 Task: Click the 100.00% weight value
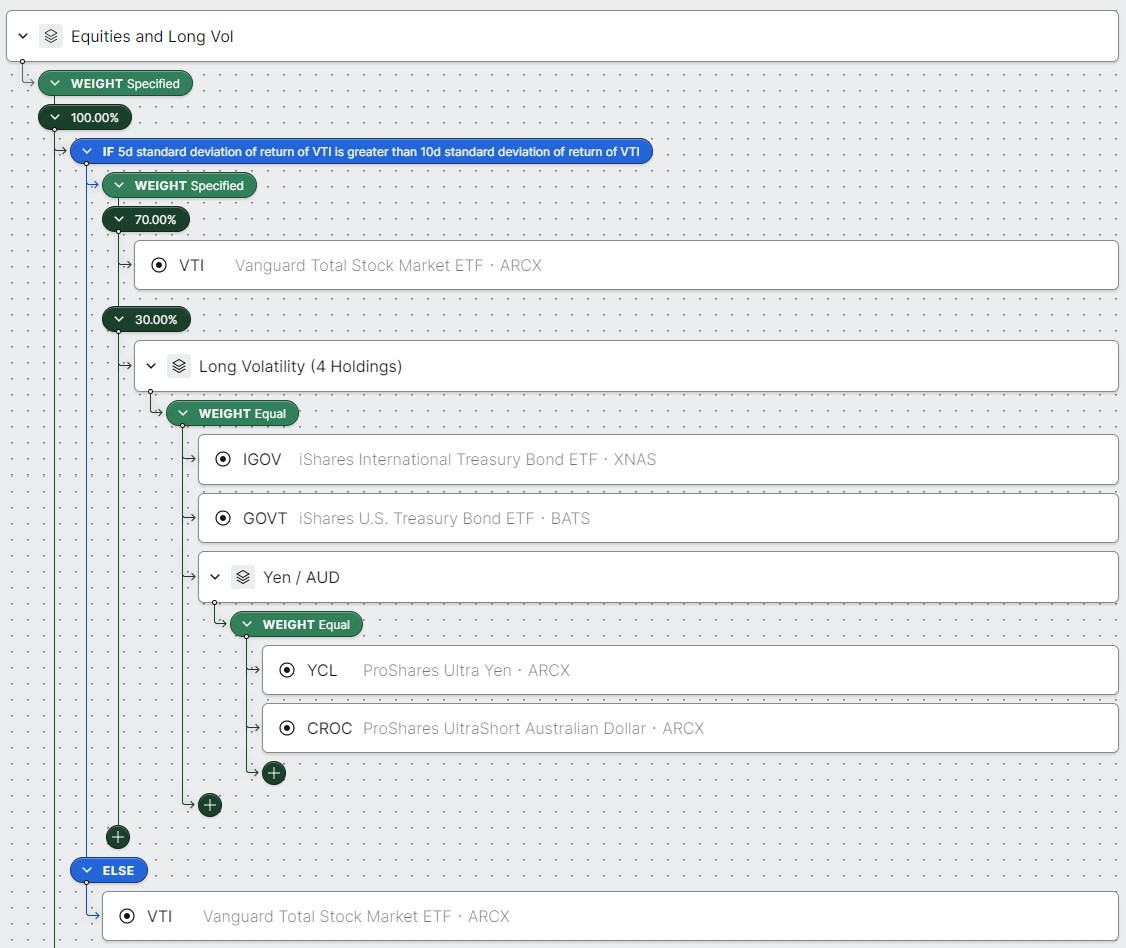(94, 118)
